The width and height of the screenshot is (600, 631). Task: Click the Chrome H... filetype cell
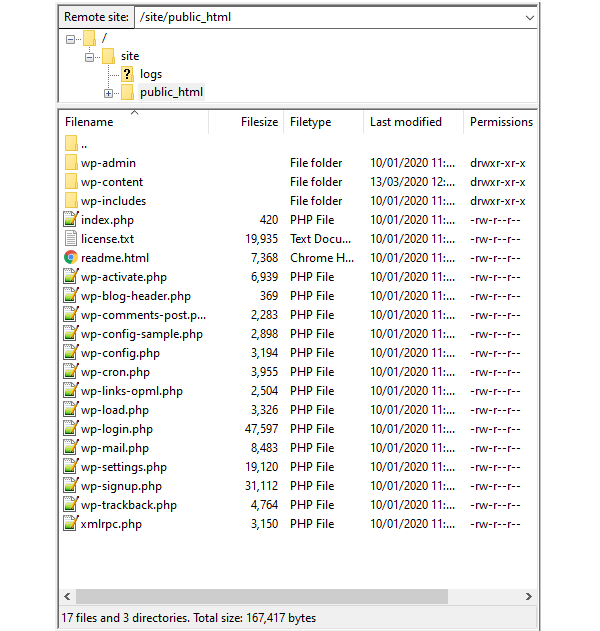click(x=322, y=258)
